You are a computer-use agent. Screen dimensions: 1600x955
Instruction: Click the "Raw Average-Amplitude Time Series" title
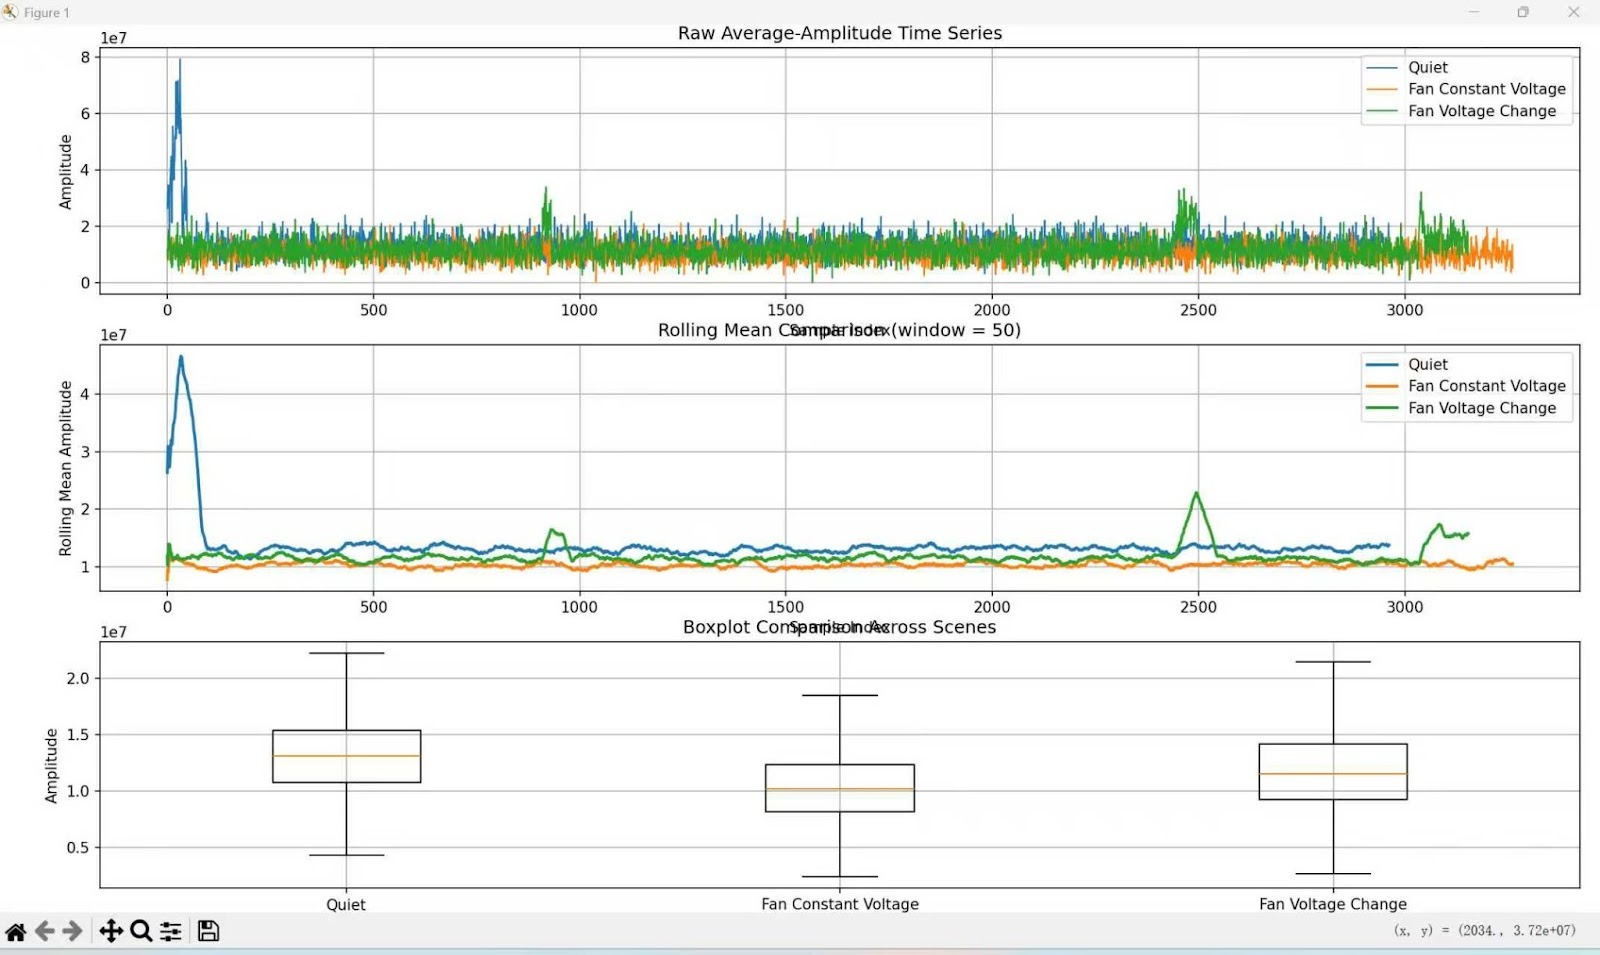point(839,33)
